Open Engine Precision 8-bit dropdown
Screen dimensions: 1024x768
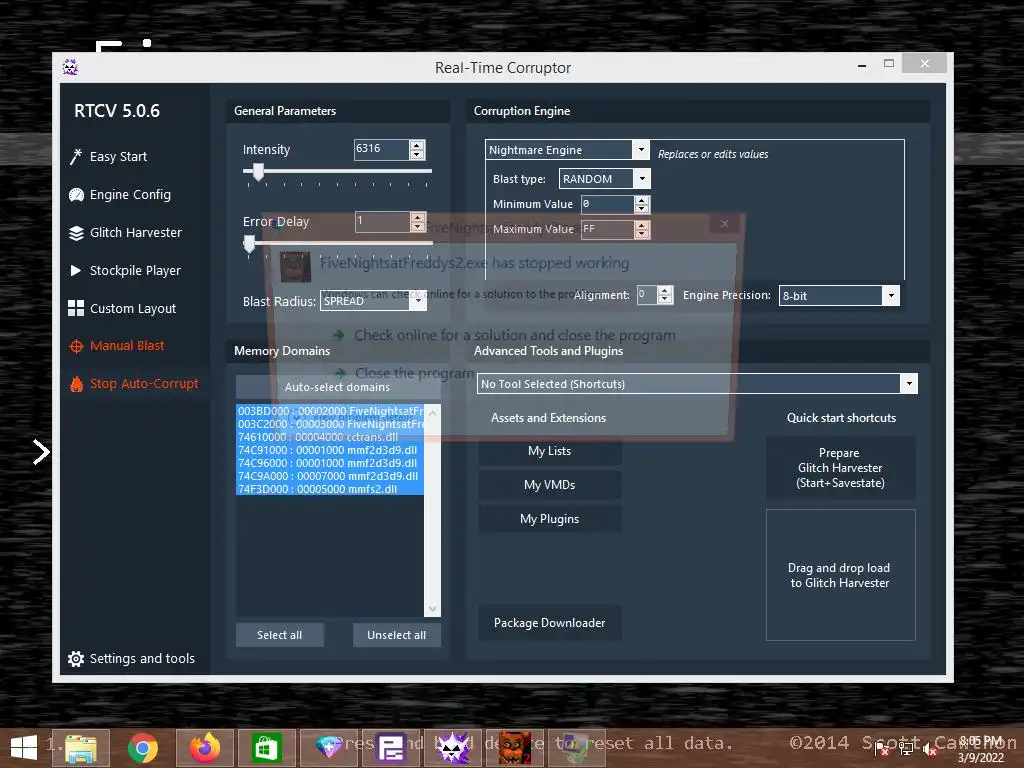pos(891,296)
